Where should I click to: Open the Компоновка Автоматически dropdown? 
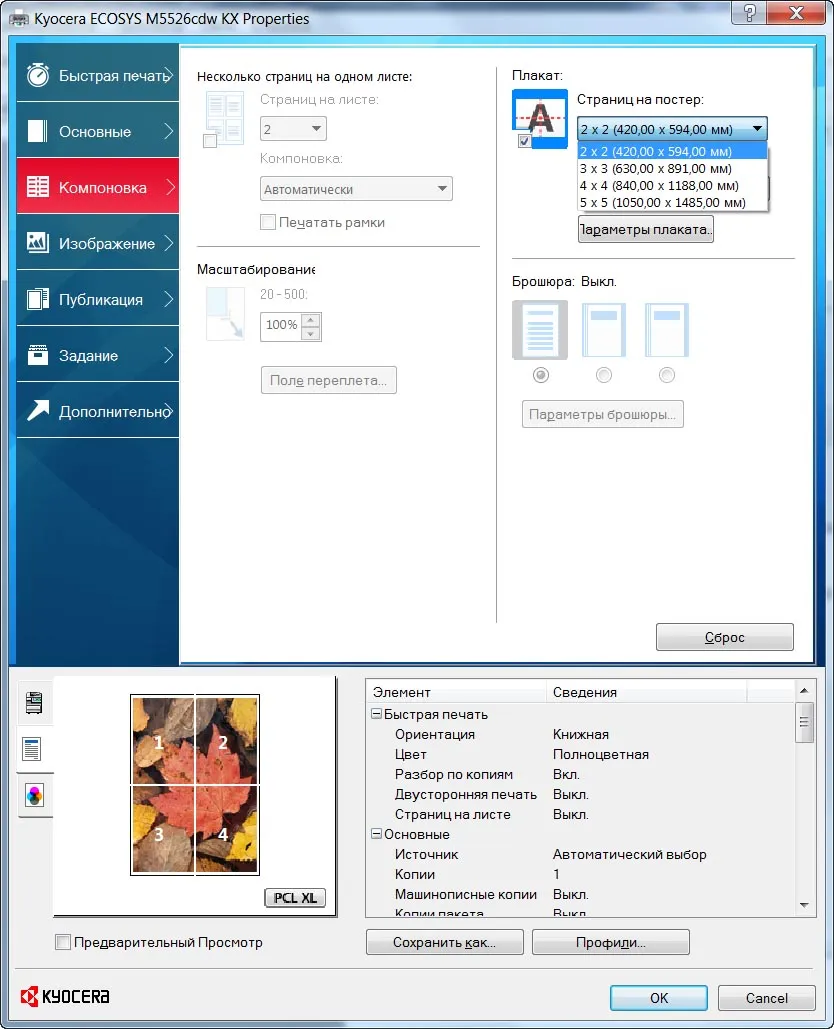click(x=356, y=189)
